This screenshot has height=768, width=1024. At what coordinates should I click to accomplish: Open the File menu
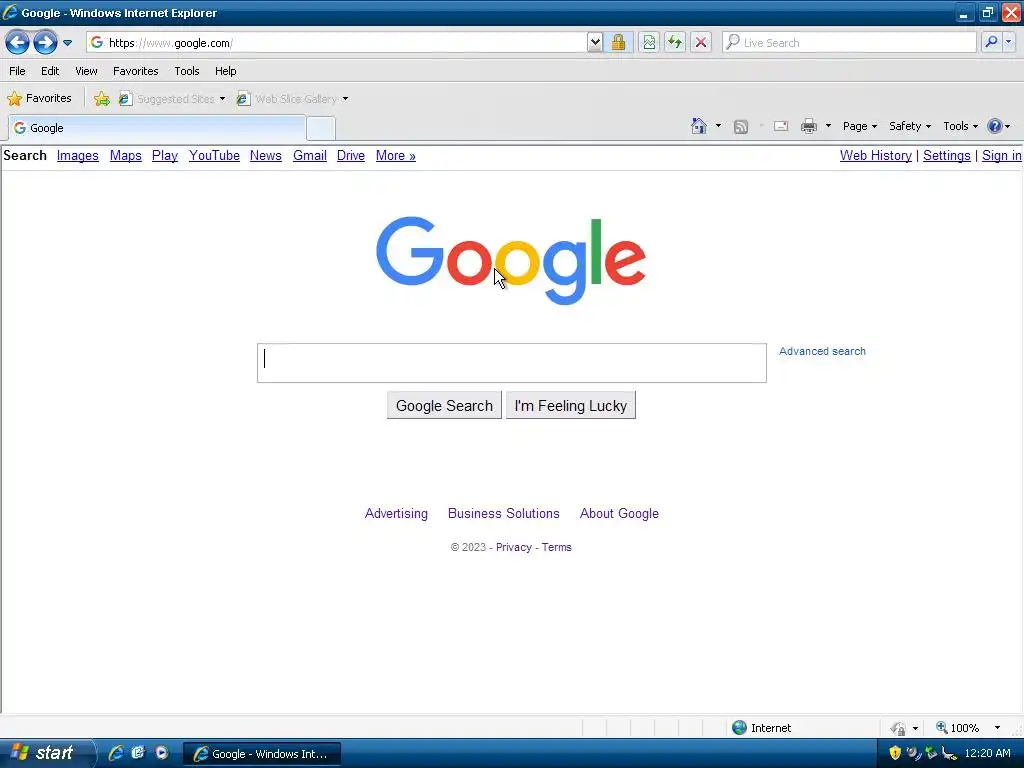[x=18, y=71]
